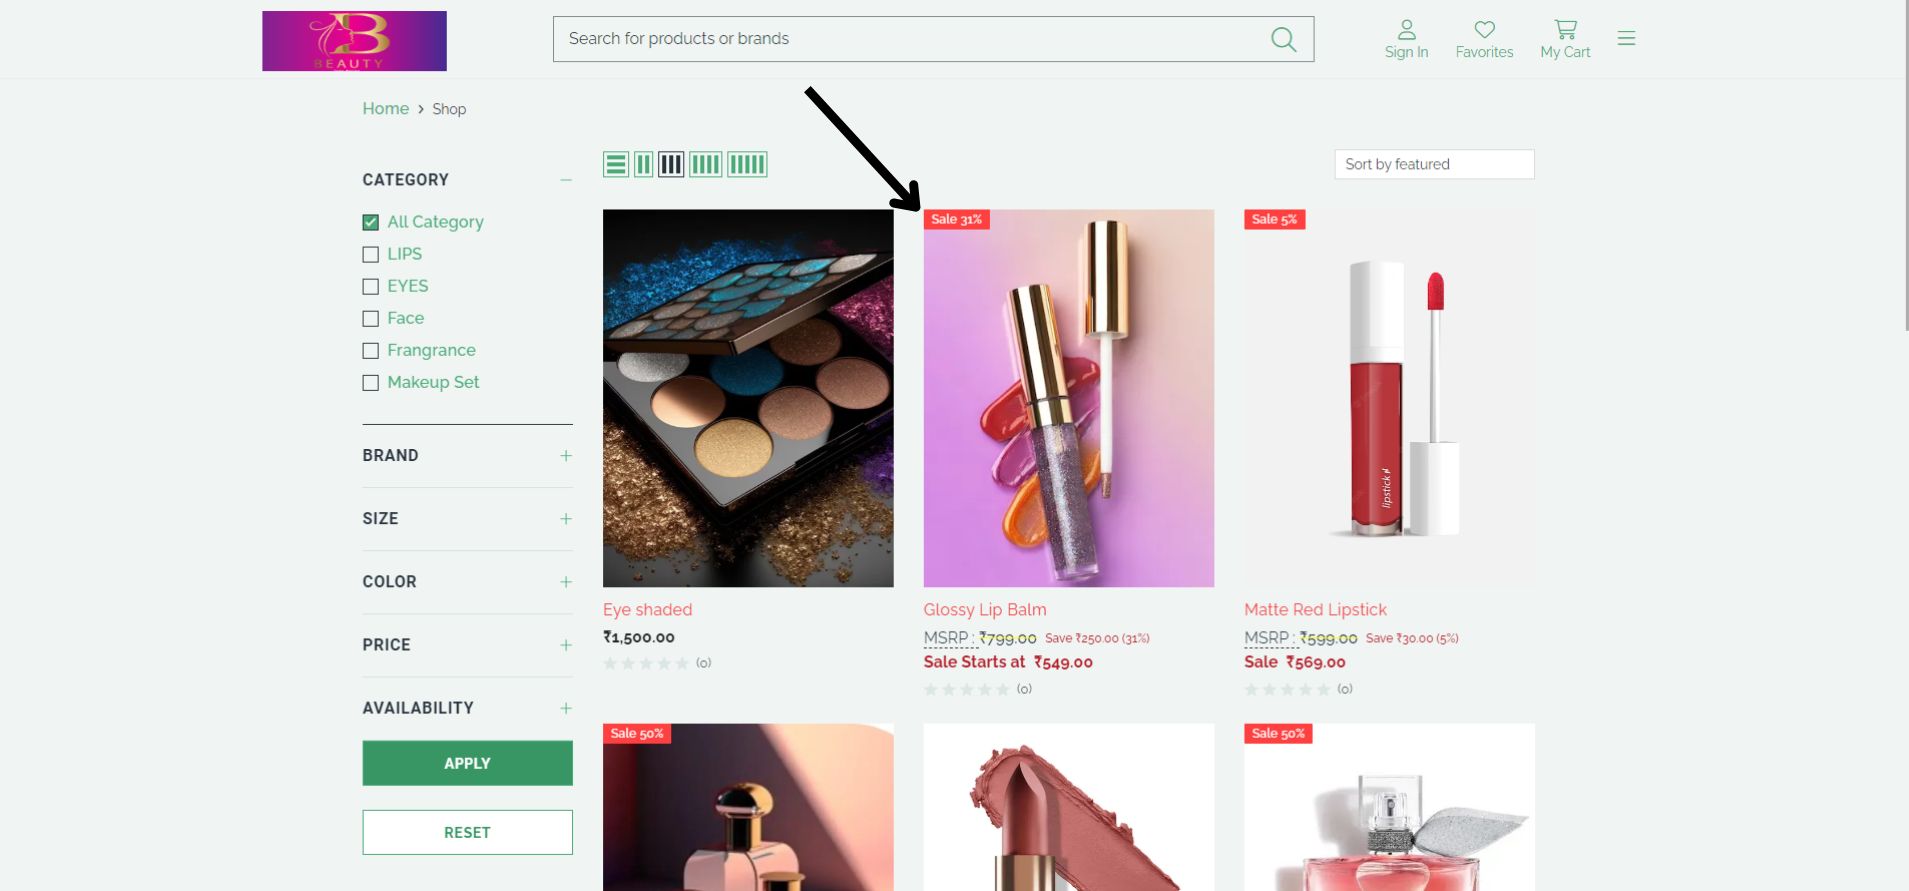This screenshot has width=1909, height=891.
Task: Open the Sort by featured dropdown
Action: click(1434, 164)
